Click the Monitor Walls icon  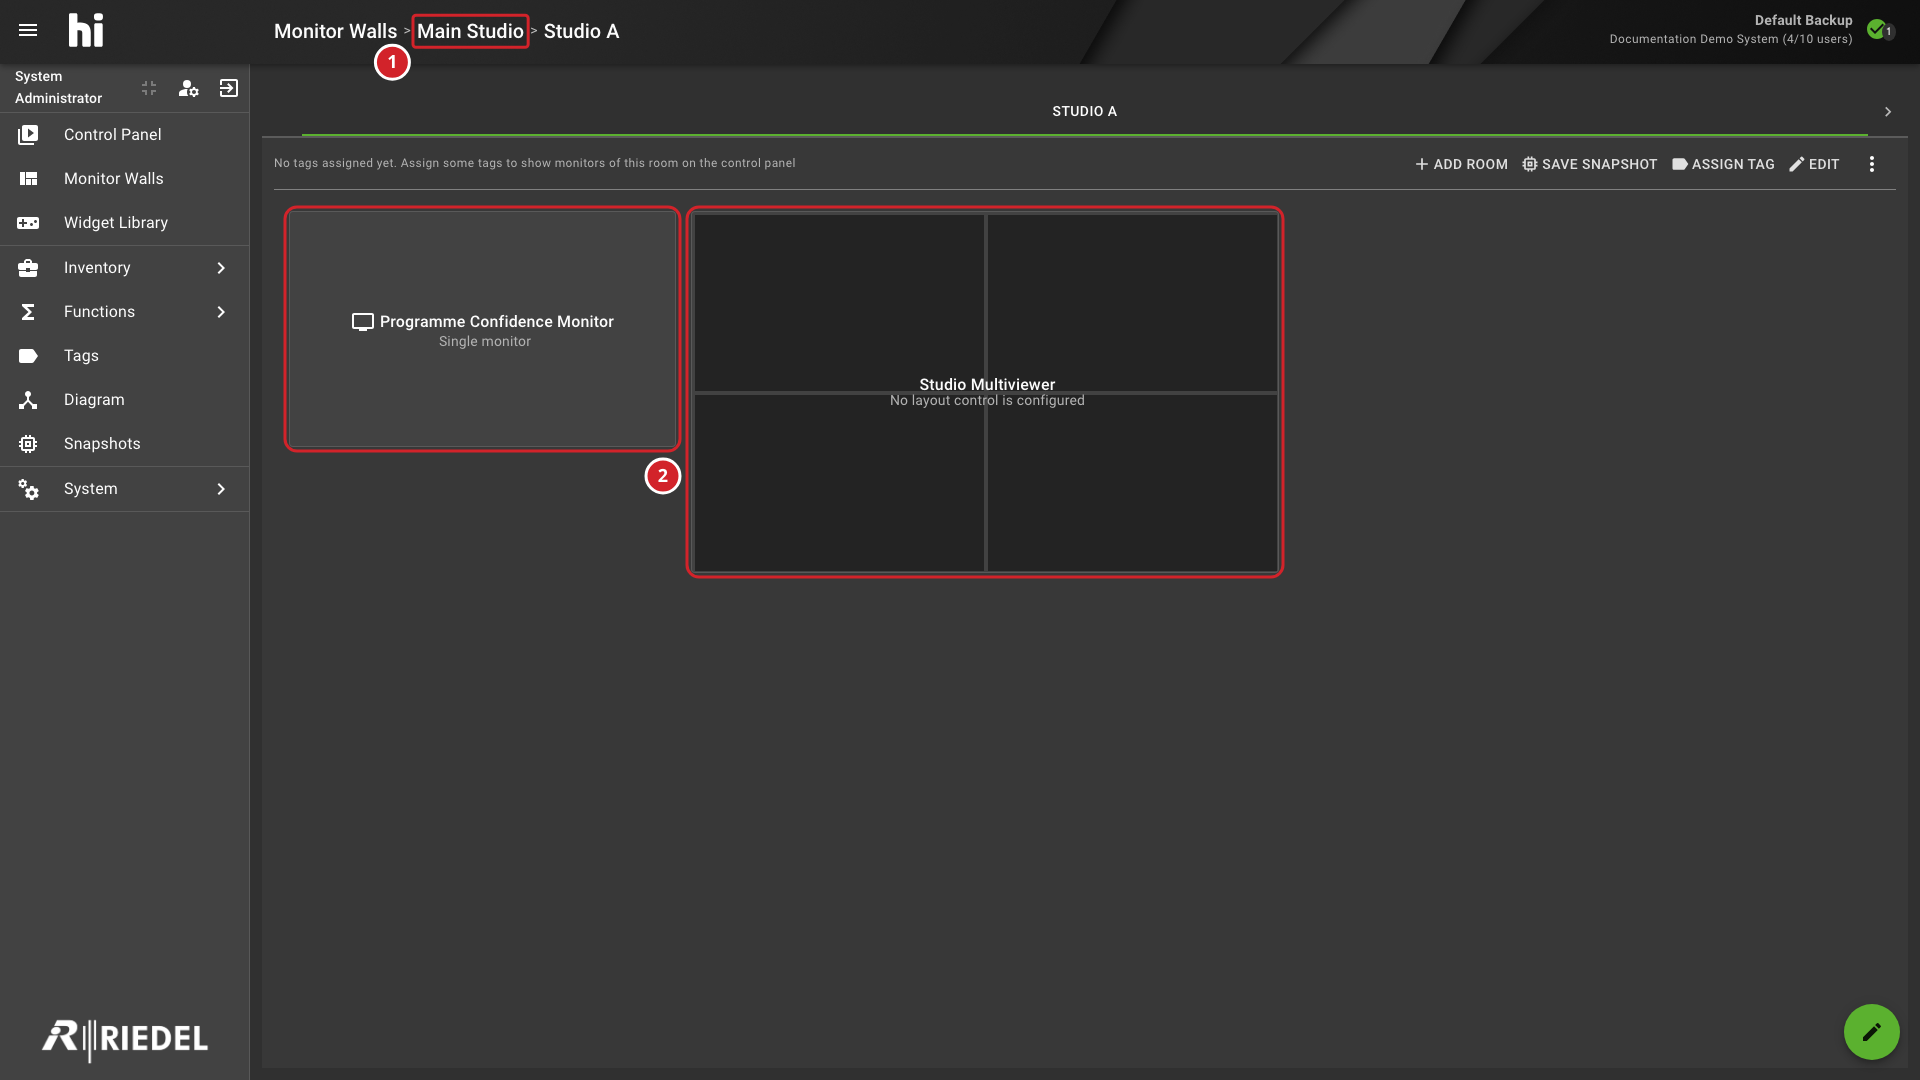(28, 178)
